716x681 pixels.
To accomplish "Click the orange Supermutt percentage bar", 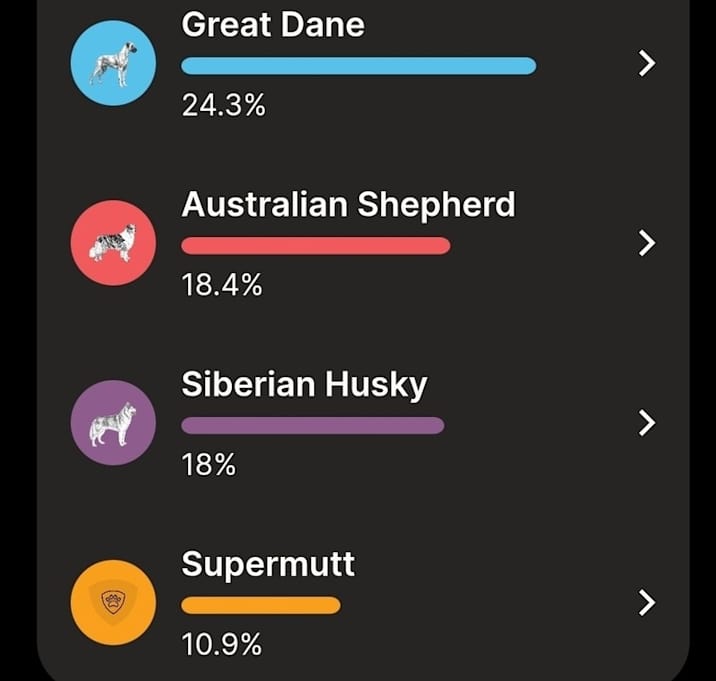I will point(261,605).
